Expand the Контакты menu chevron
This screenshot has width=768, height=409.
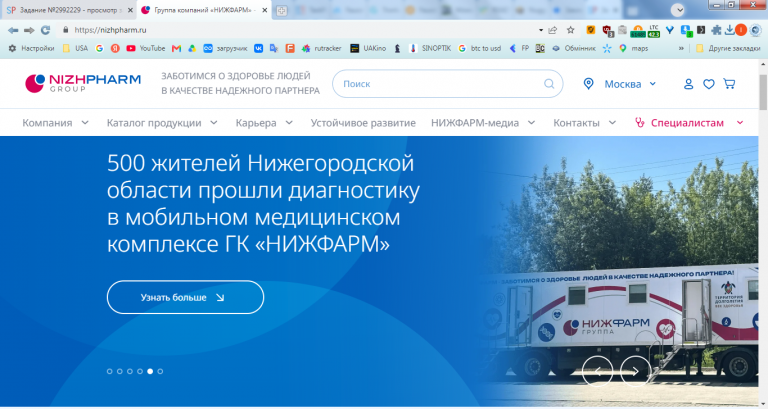pos(612,122)
